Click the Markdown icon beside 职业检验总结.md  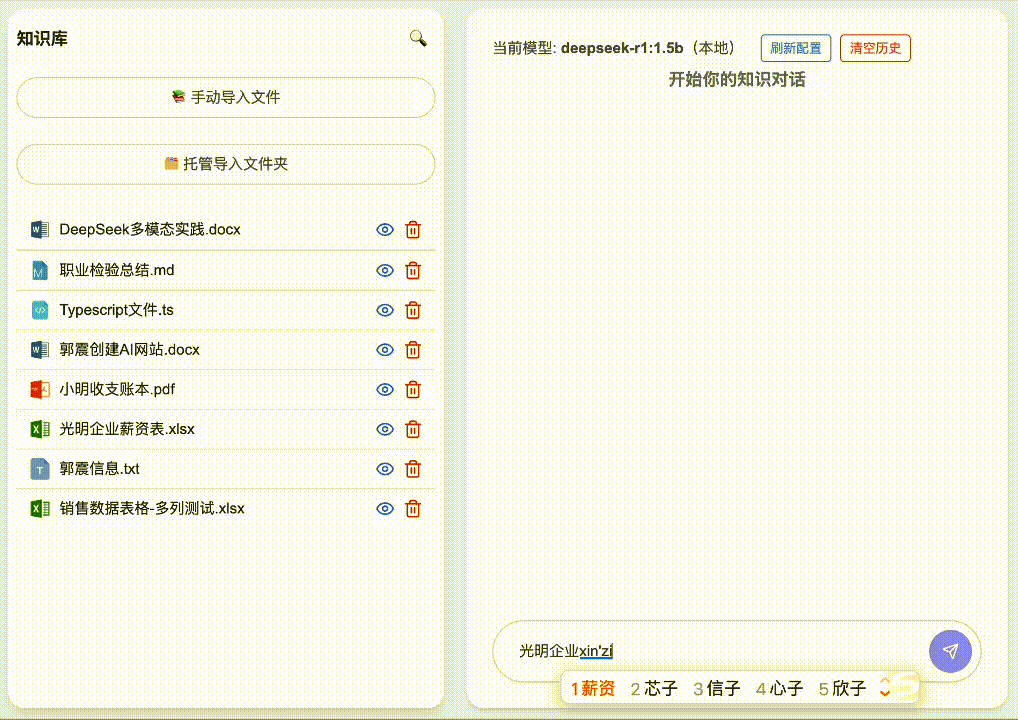point(39,270)
